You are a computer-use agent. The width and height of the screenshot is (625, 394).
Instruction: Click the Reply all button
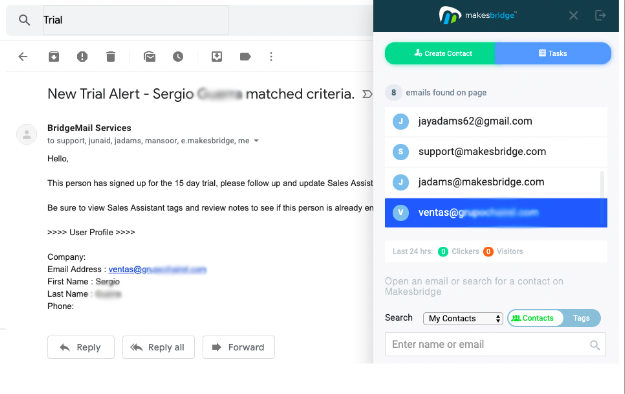click(158, 347)
